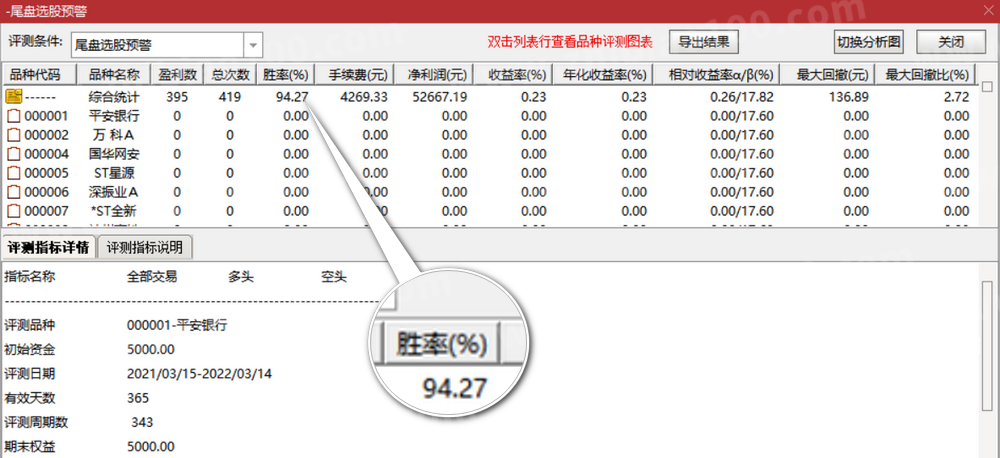Screen dimensions: 1000x458
Task: Click the list scrollbar box at top right
Action: tap(987, 87)
